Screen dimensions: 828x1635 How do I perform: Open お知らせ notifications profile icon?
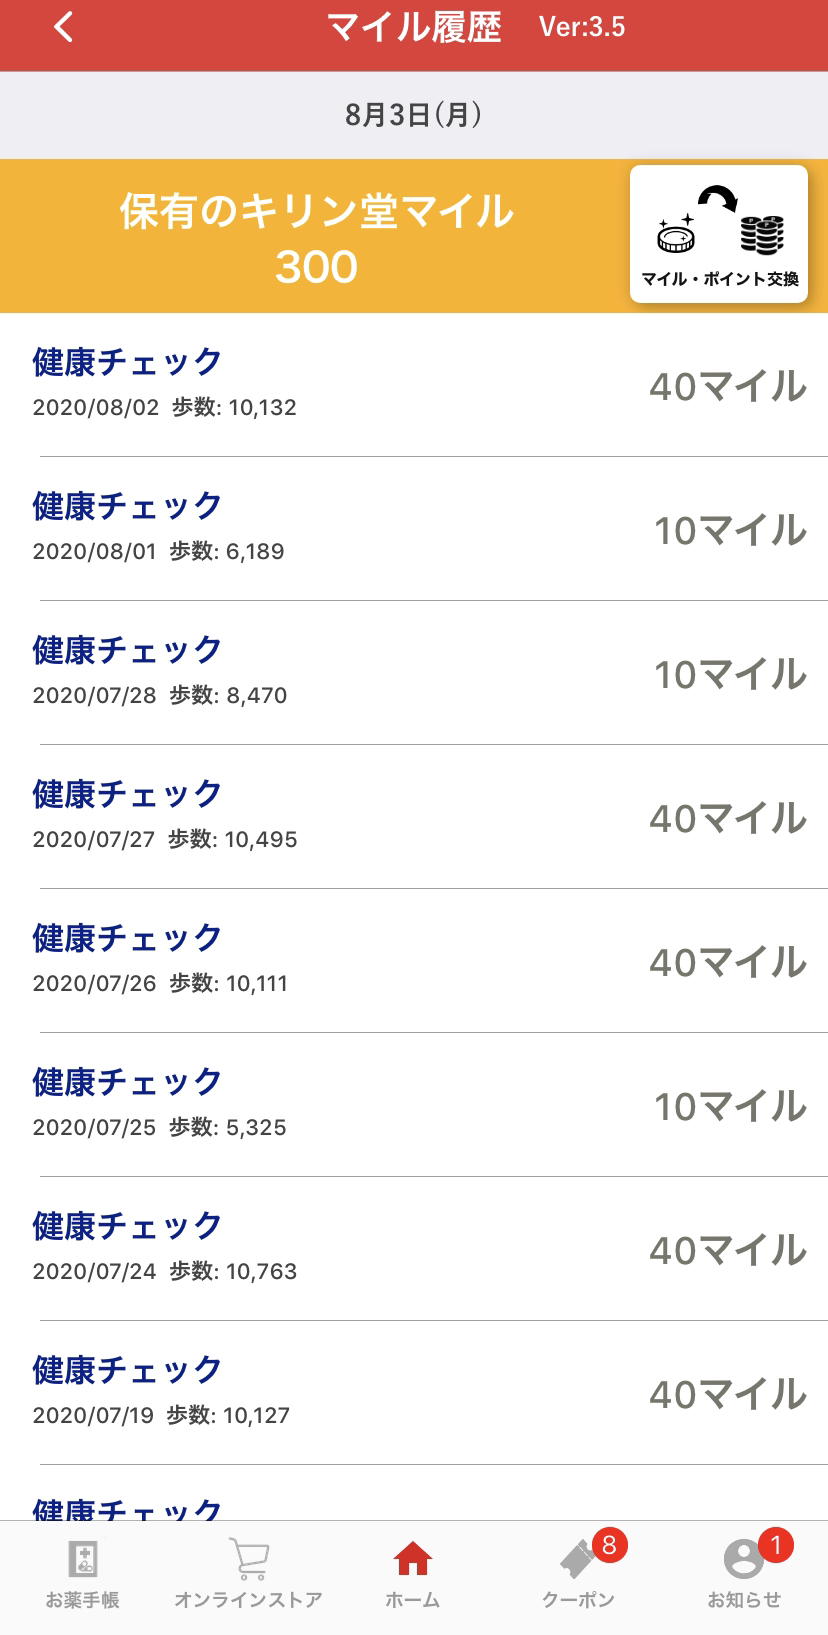pos(743,1561)
